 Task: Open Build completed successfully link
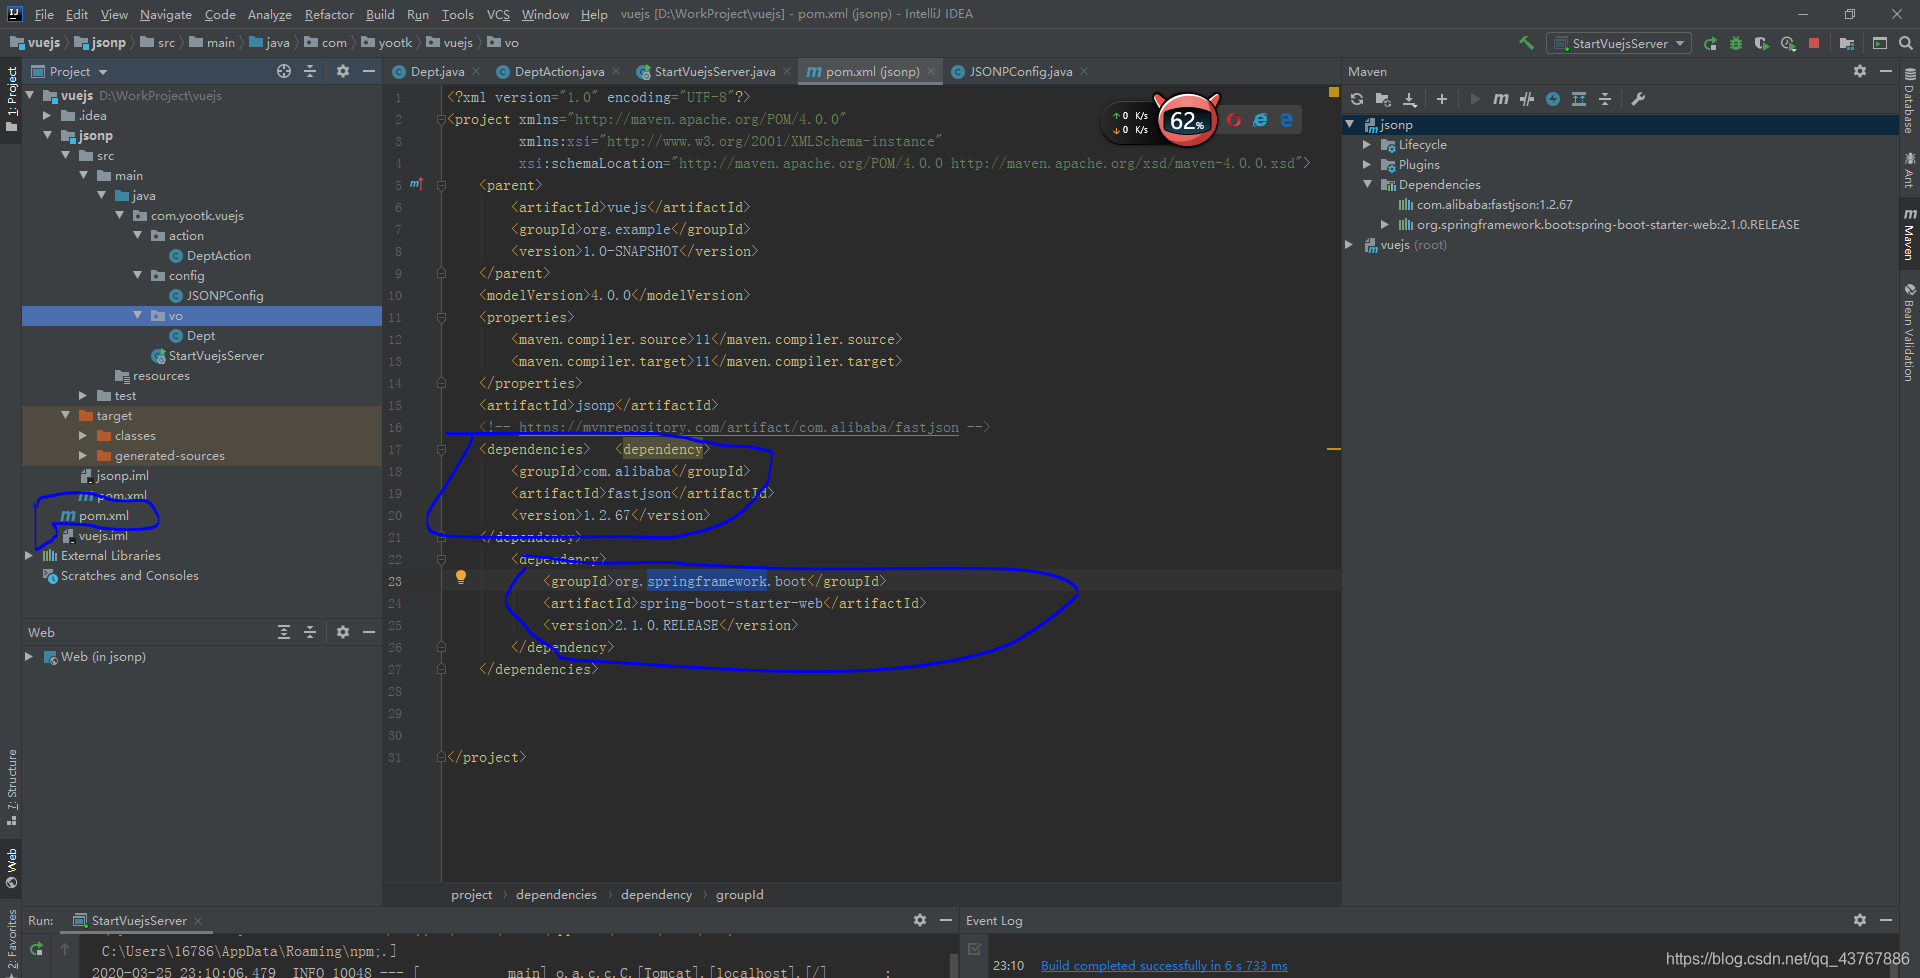(1164, 965)
